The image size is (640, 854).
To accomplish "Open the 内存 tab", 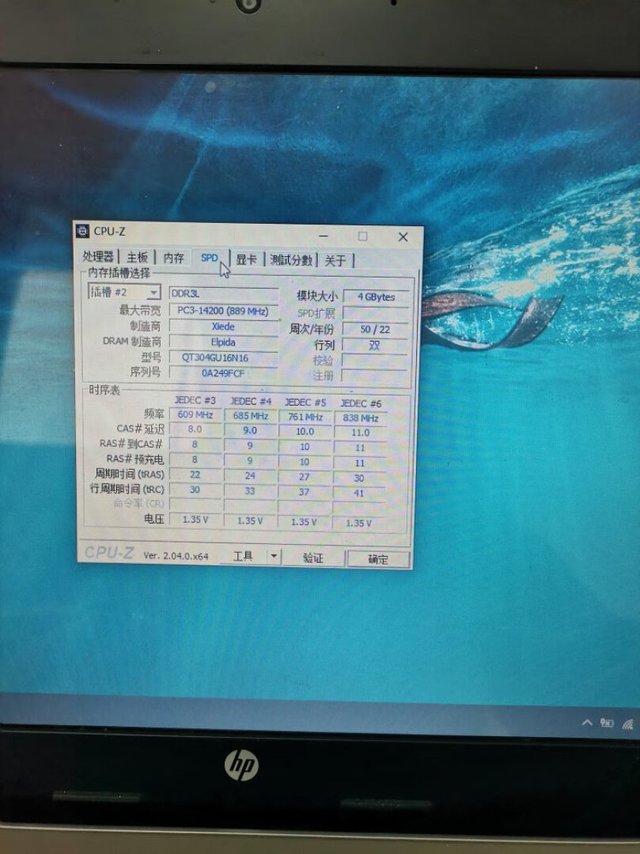I will (x=173, y=258).
